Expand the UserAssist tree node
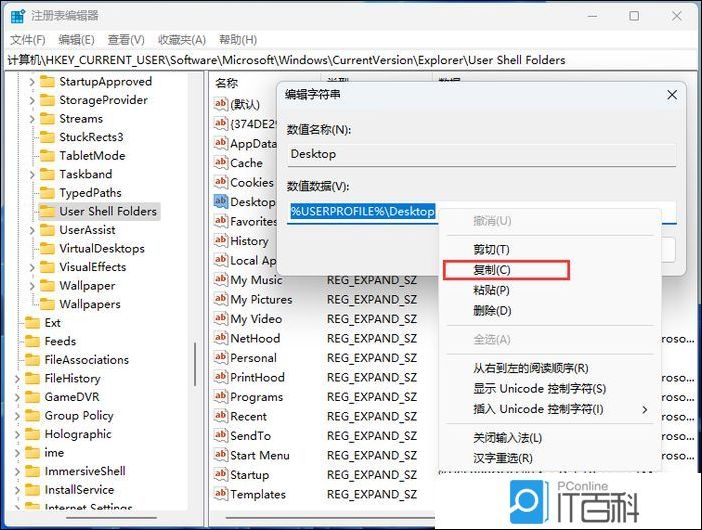 pyautogui.click(x=32, y=231)
